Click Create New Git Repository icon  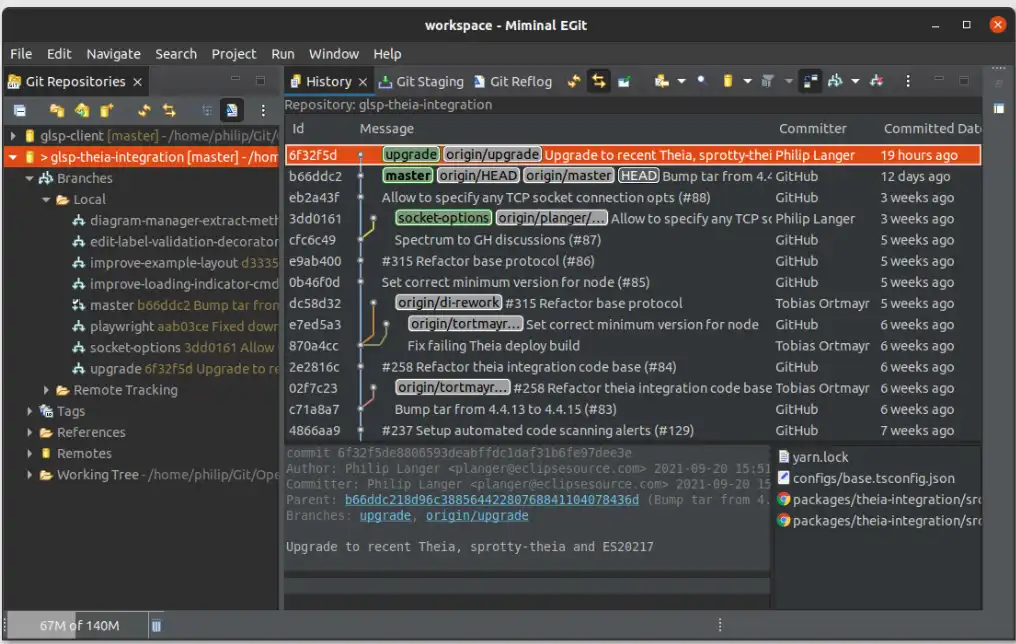click(x=107, y=110)
